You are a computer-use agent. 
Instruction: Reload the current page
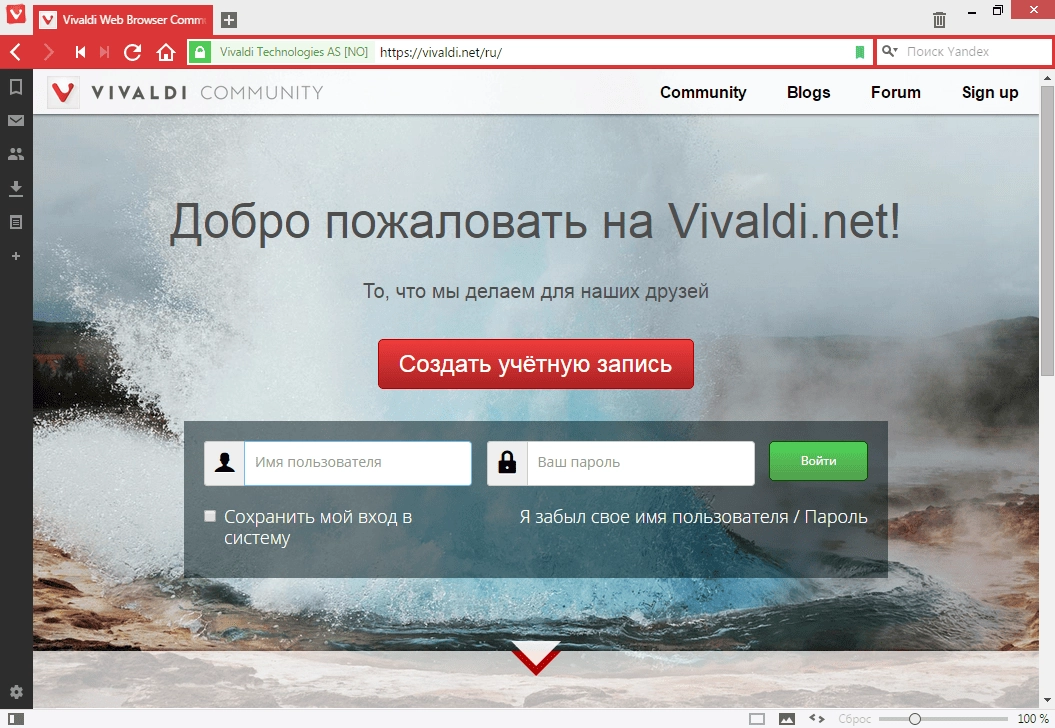tap(133, 52)
